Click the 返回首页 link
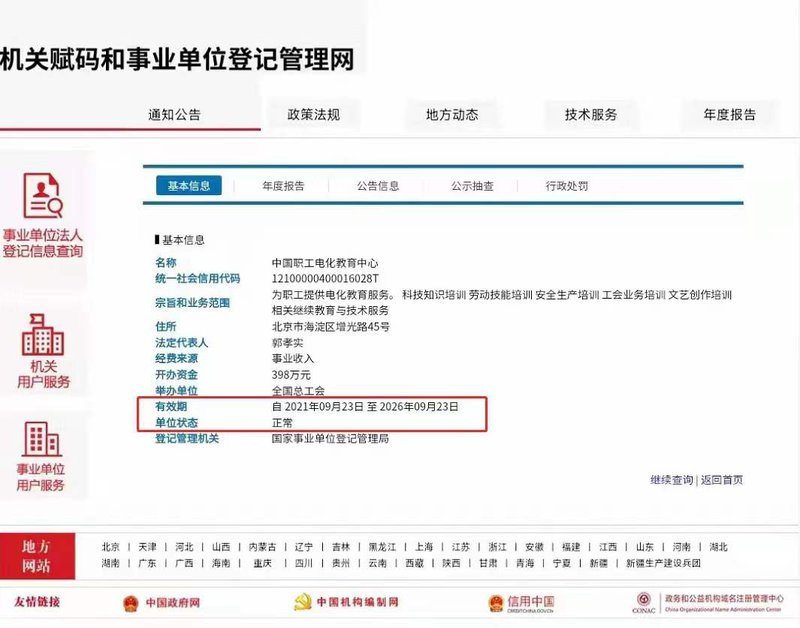 722,480
